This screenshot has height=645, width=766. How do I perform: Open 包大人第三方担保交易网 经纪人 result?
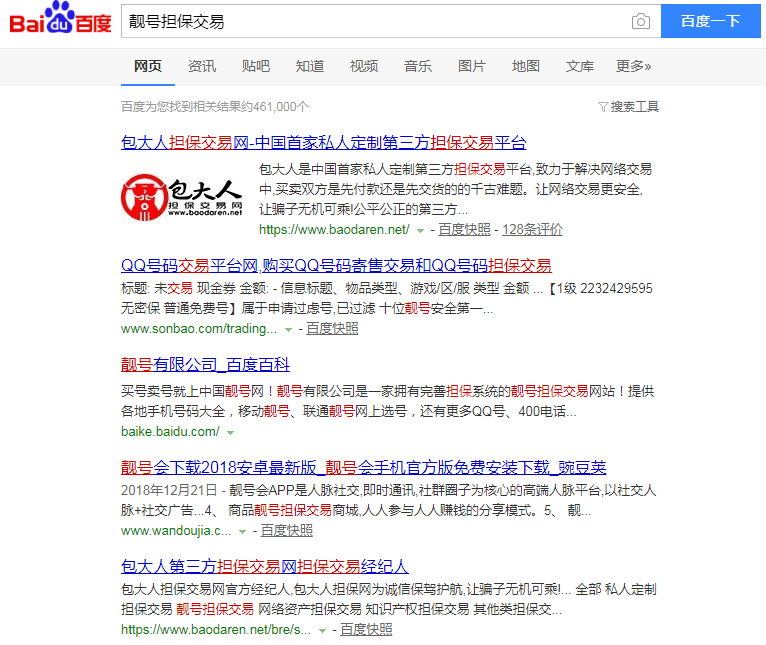pyautogui.click(x=264, y=566)
